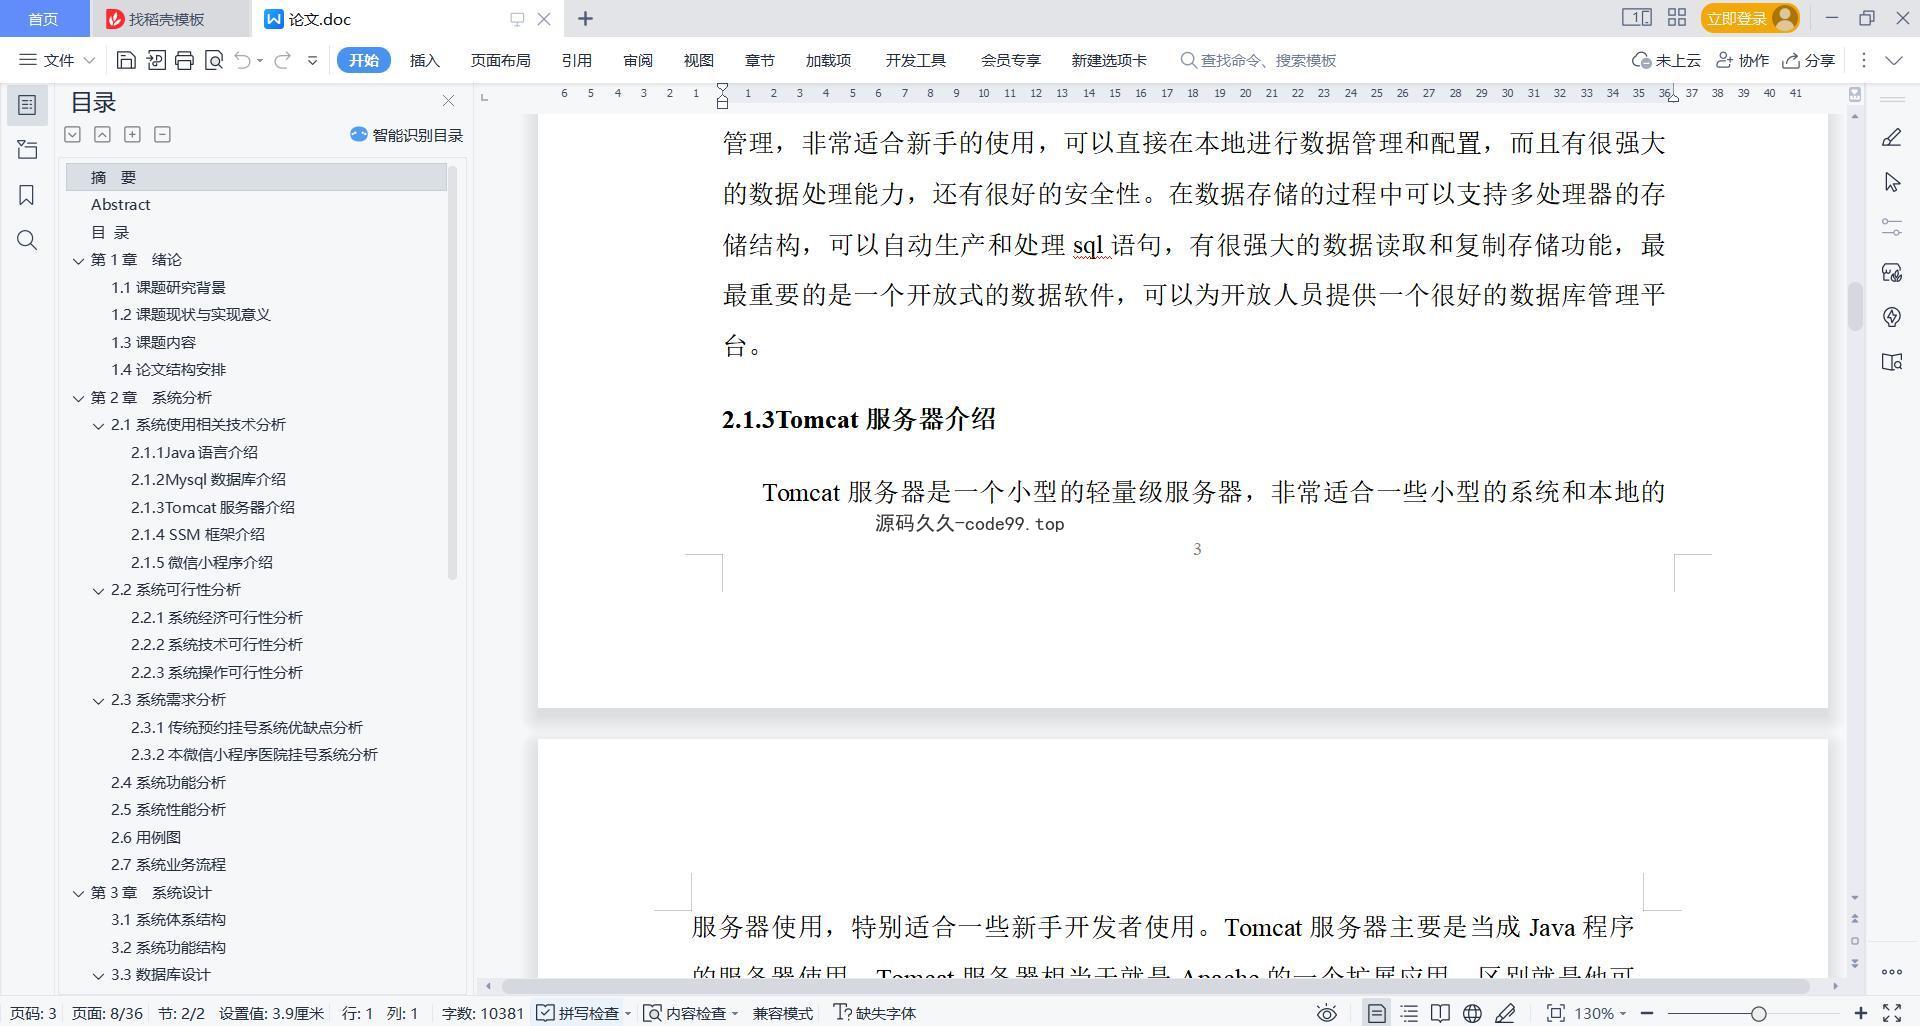This screenshot has width=1920, height=1026.
Task: Click the zoom slider handle
Action: point(1758,1013)
